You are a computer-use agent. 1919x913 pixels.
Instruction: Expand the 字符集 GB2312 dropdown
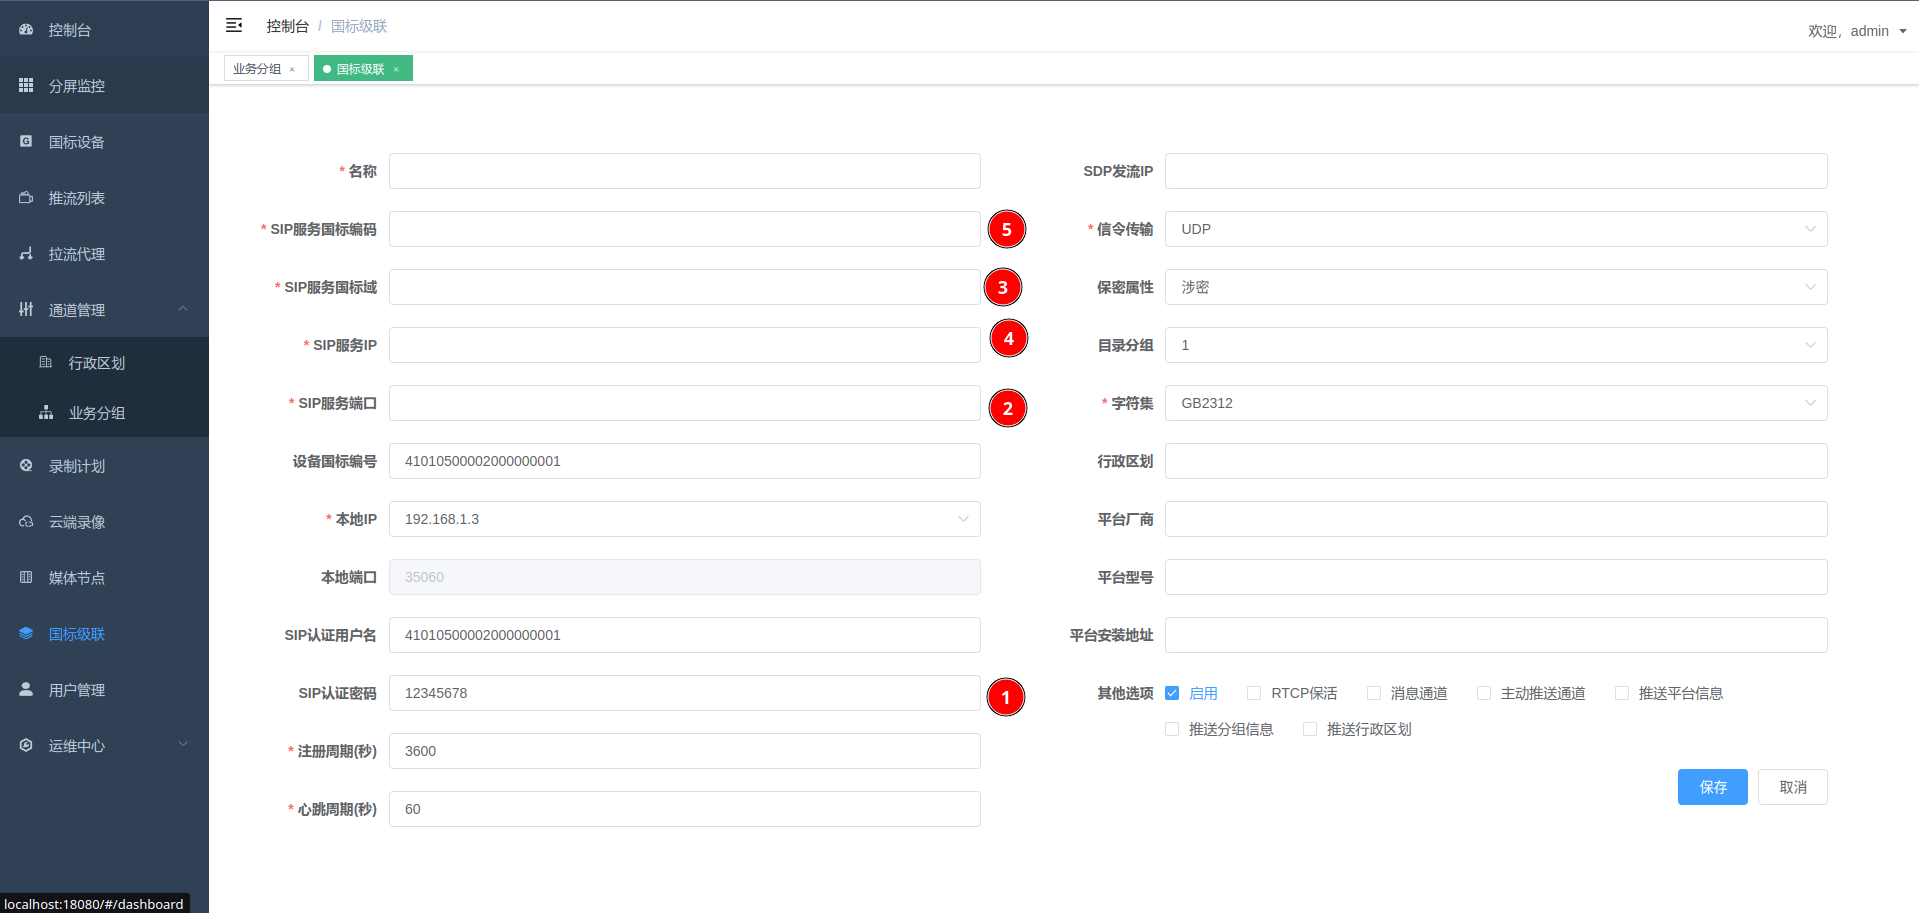[1495, 403]
